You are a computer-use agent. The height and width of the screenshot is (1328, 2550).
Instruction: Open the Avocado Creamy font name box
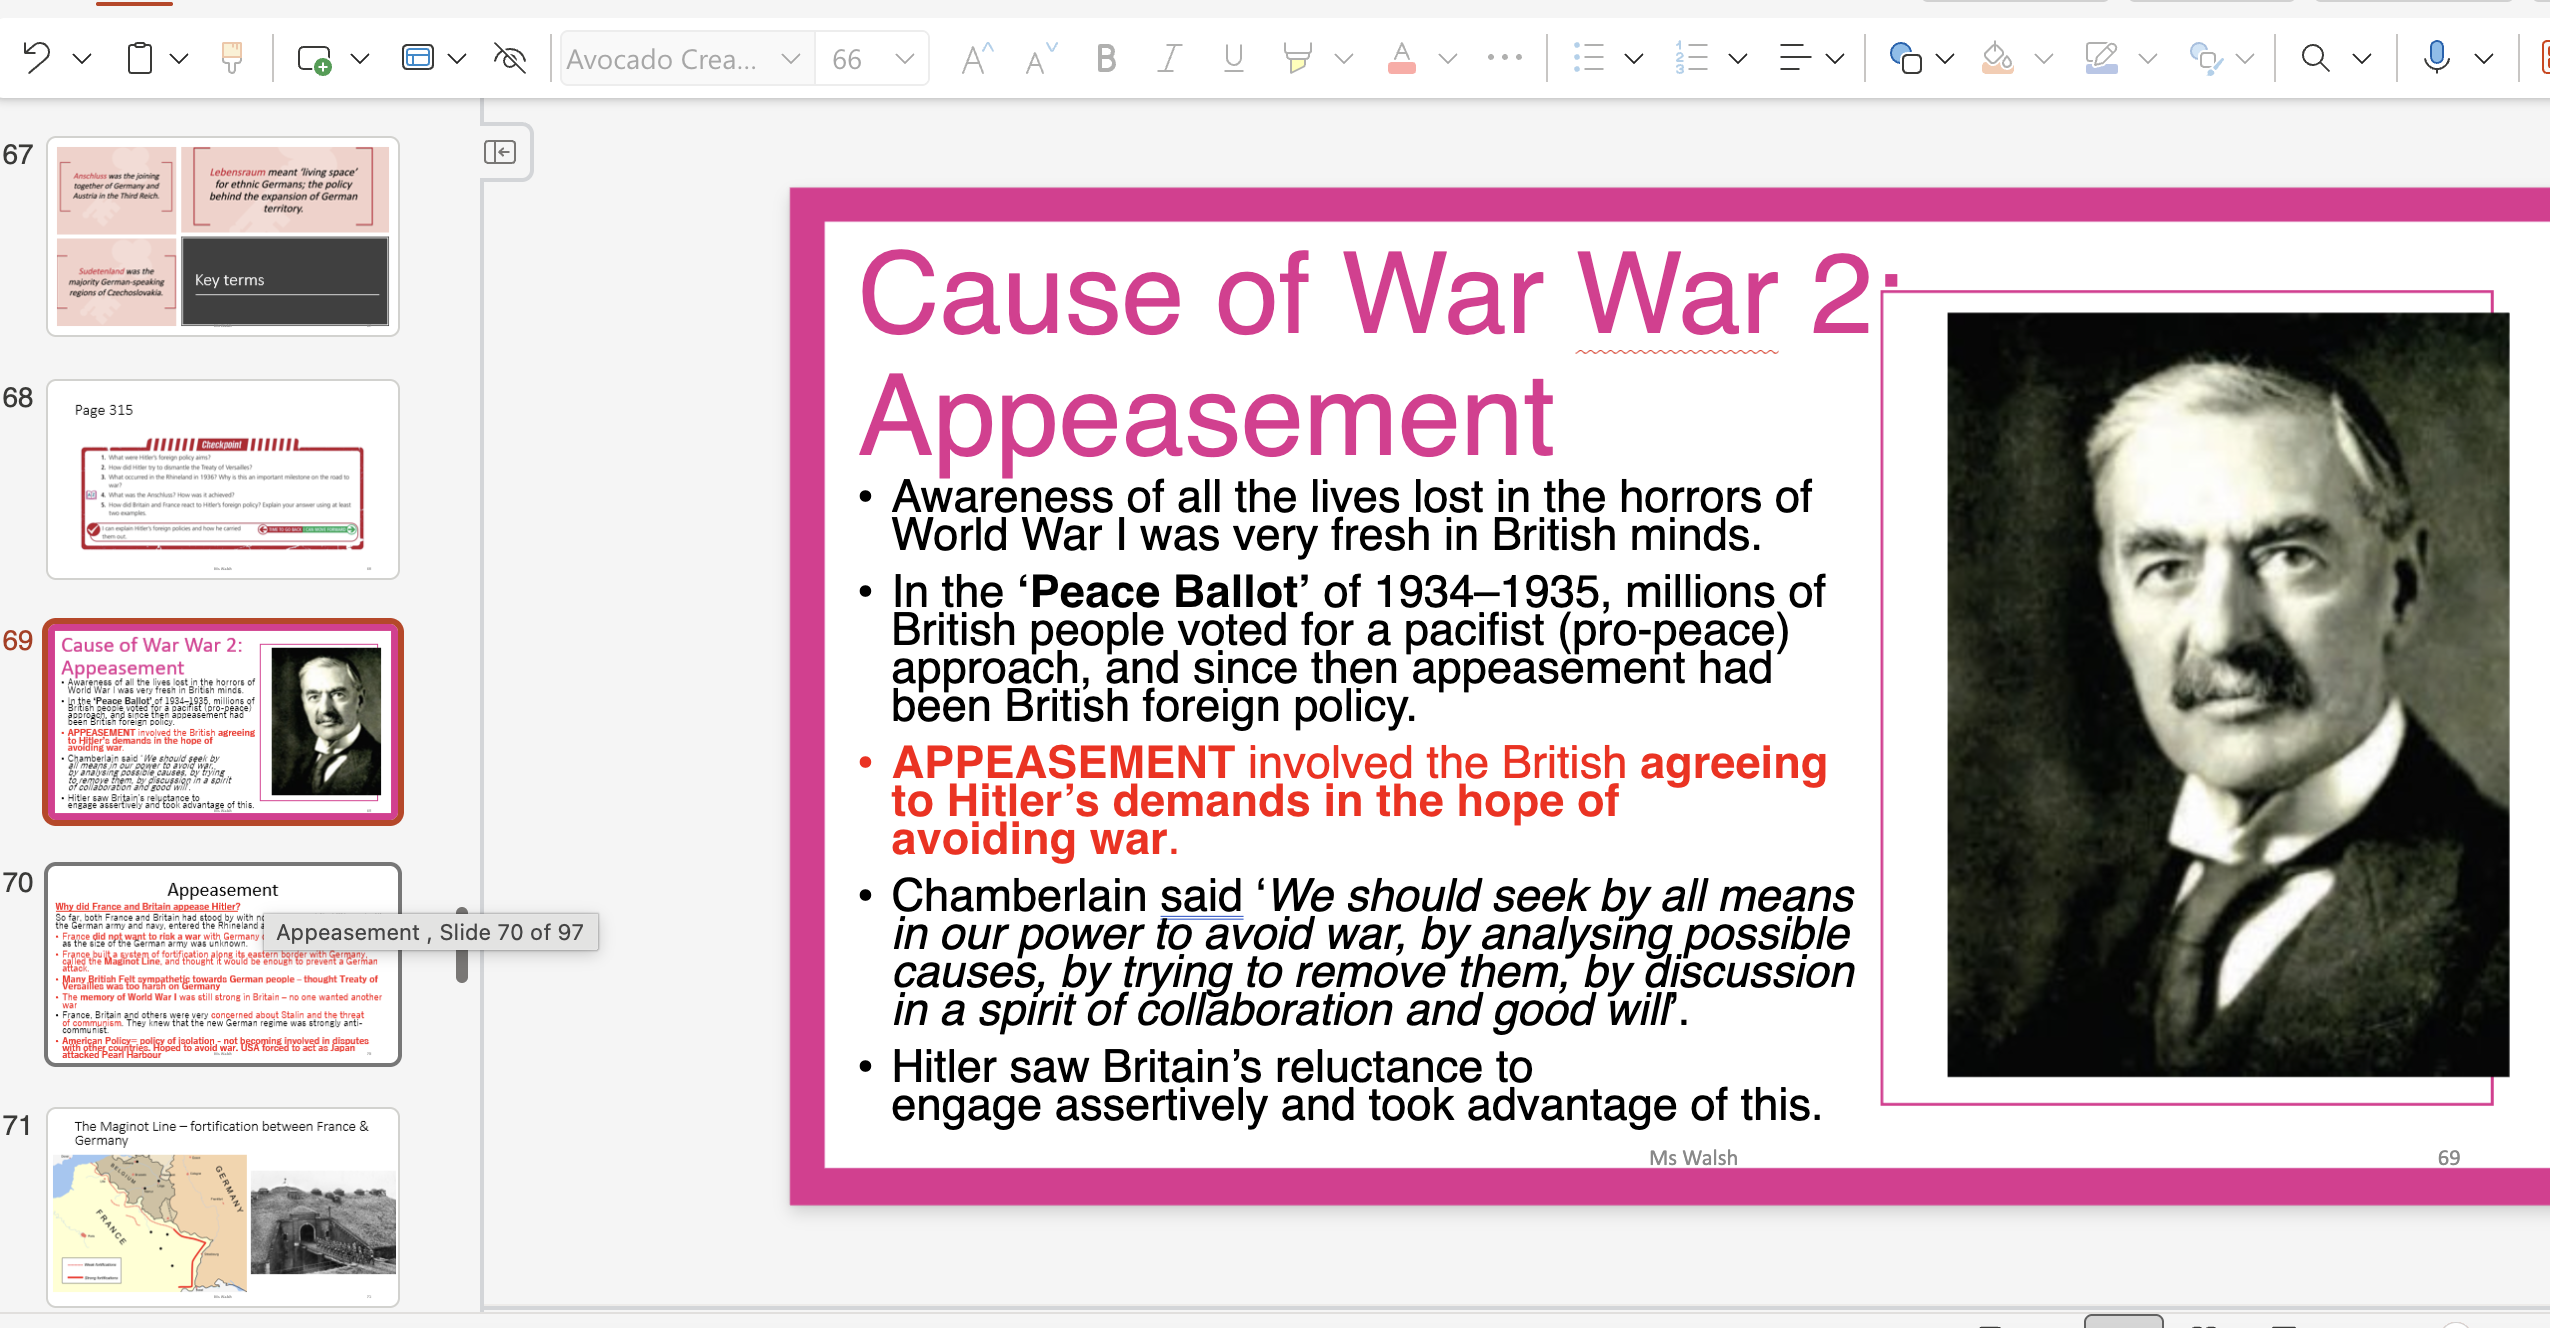pos(686,59)
